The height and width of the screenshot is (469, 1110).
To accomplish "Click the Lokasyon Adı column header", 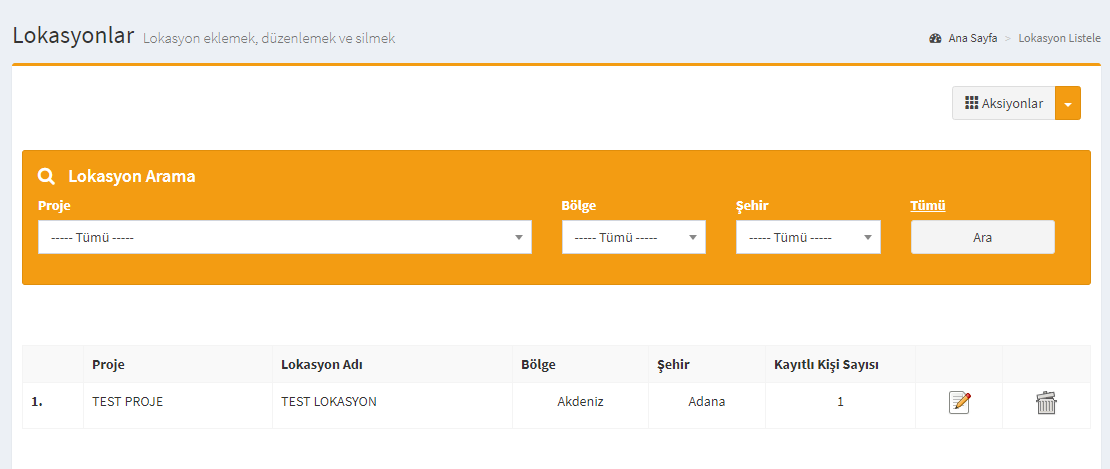I will point(322,365).
